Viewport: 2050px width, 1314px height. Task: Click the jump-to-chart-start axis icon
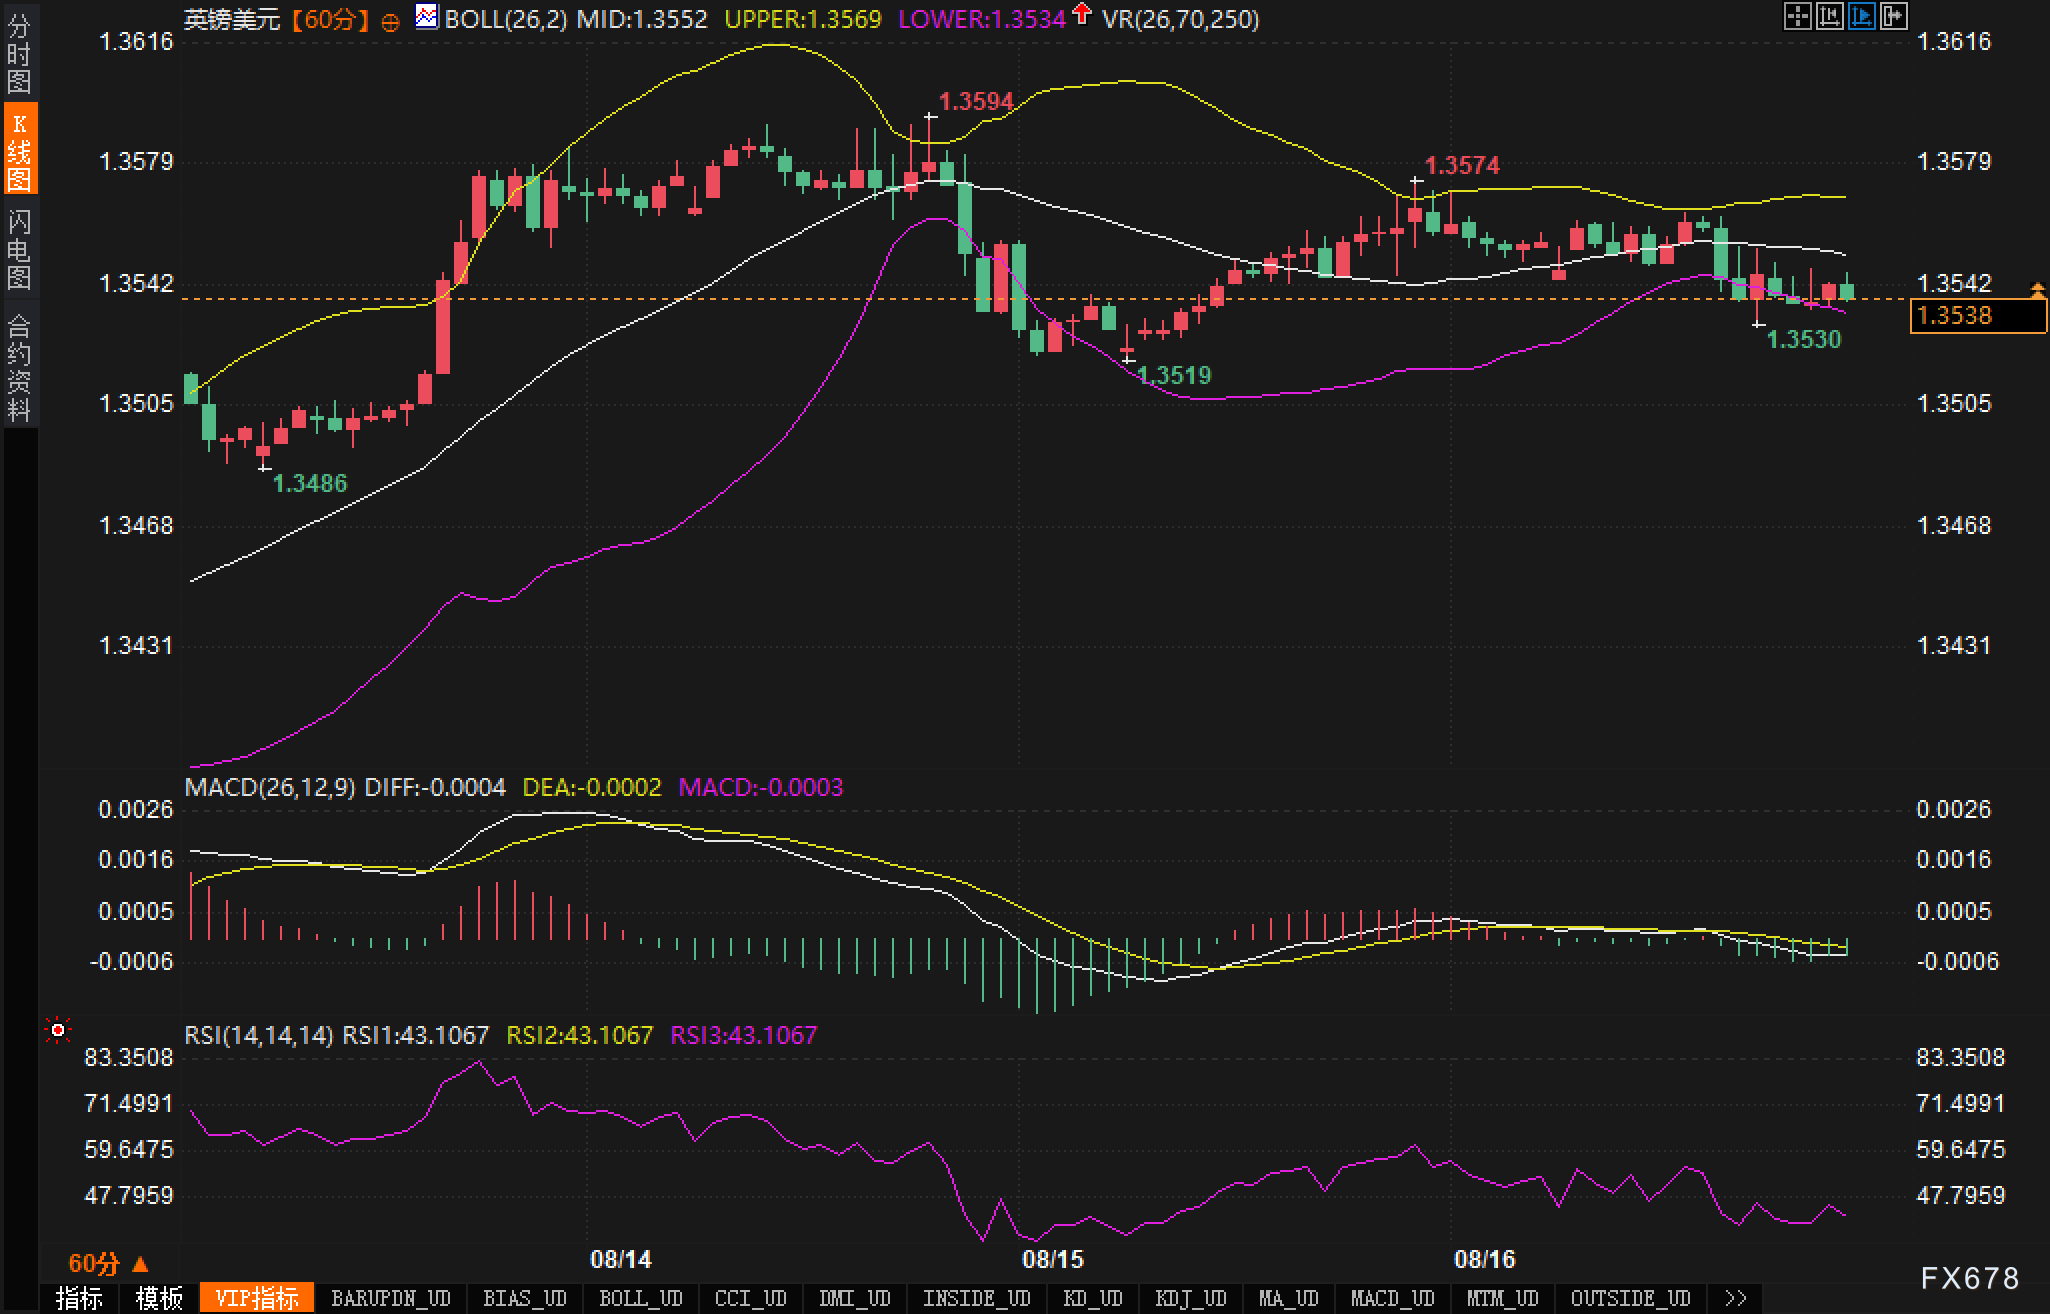coord(1829,16)
